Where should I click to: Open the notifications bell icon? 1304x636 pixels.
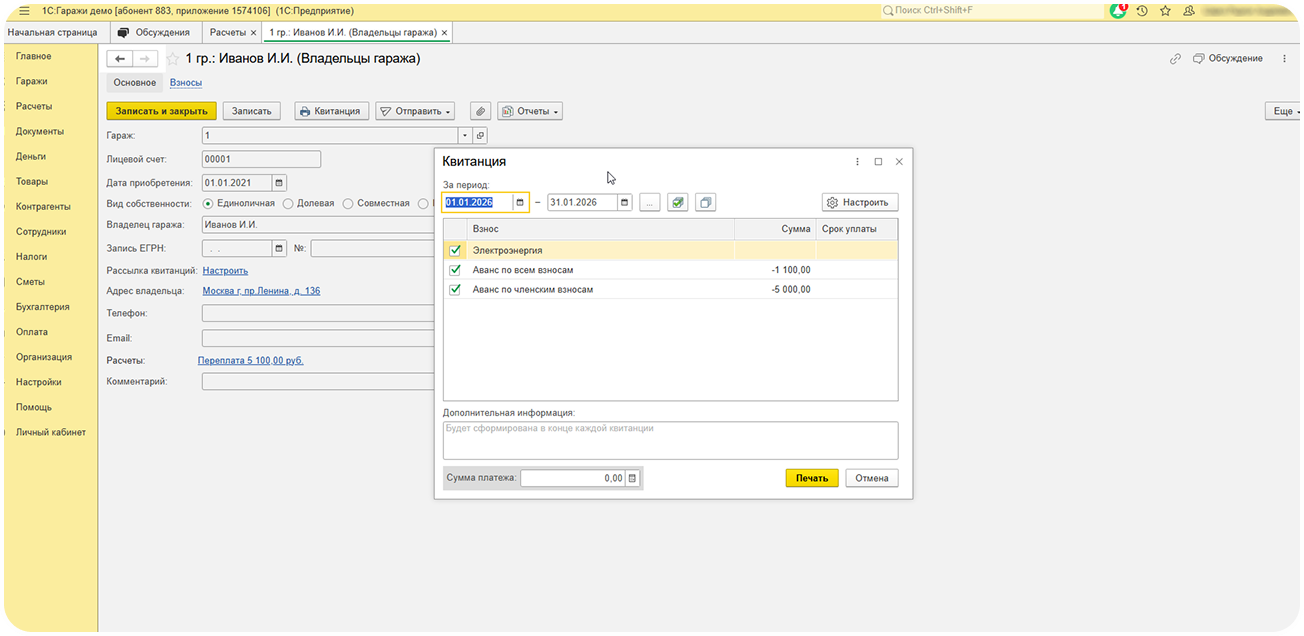pos(1118,10)
